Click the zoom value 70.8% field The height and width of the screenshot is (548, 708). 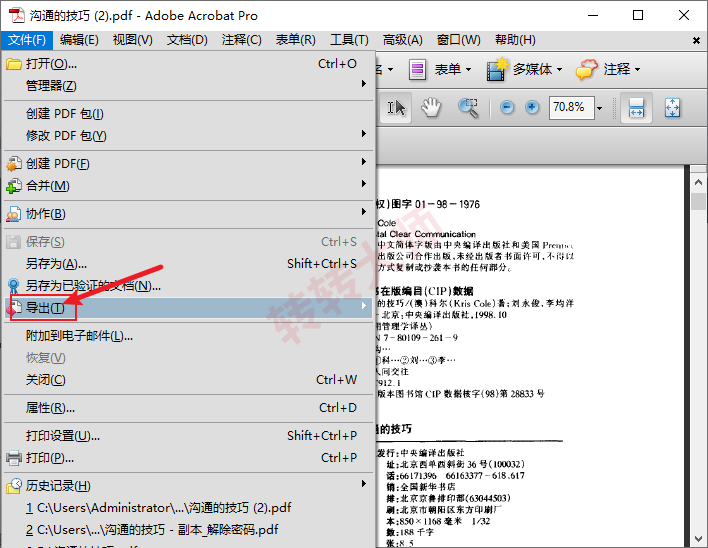point(571,108)
